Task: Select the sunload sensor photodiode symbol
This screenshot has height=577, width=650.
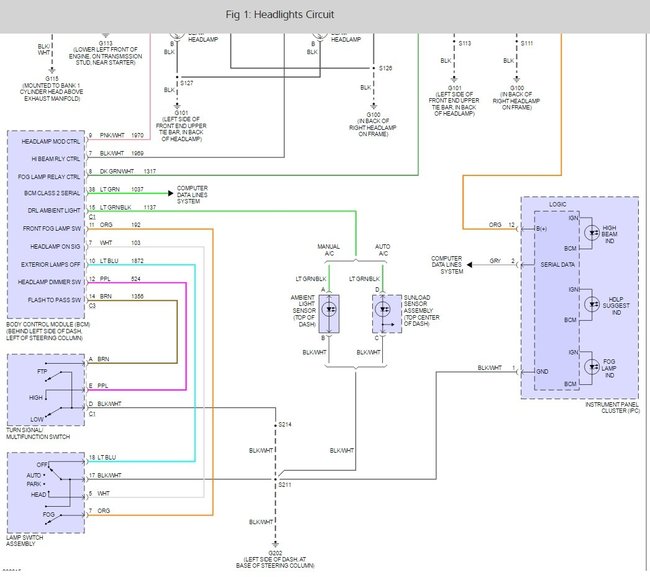Action: (x=383, y=310)
